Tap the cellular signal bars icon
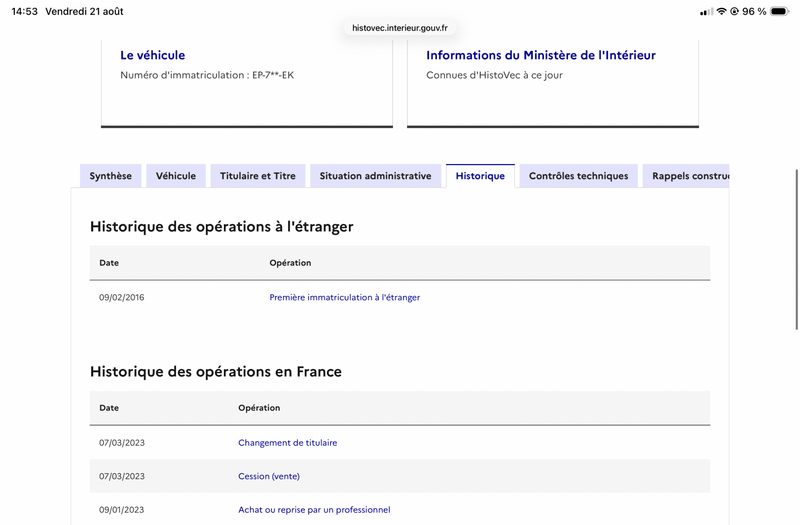Viewport: 800px width, 525px height. click(x=707, y=11)
